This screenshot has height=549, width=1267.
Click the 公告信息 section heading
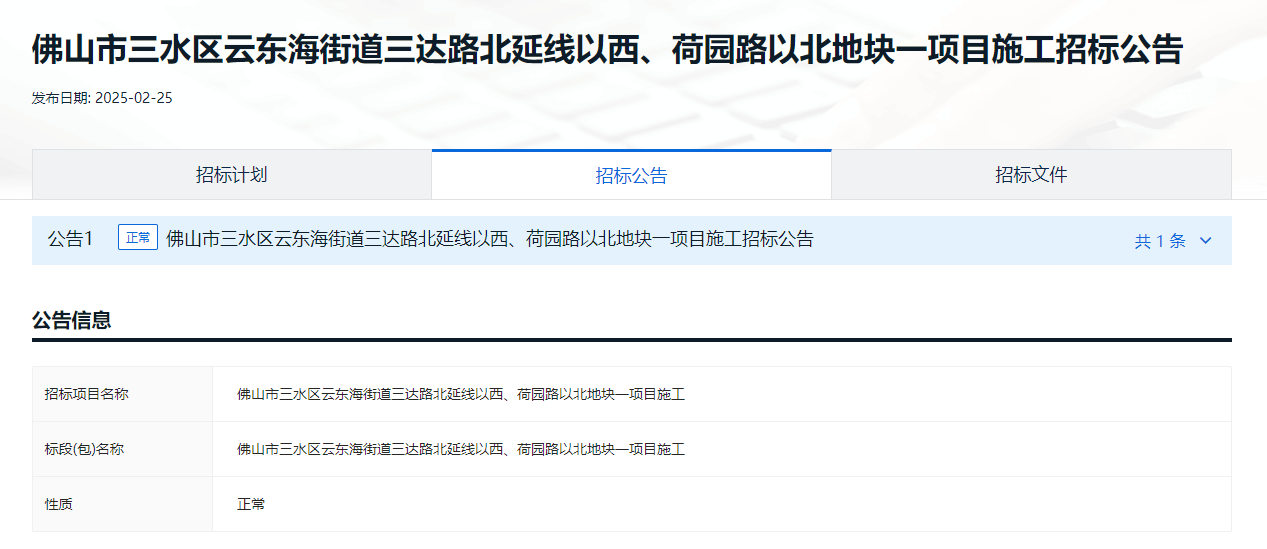tap(71, 320)
